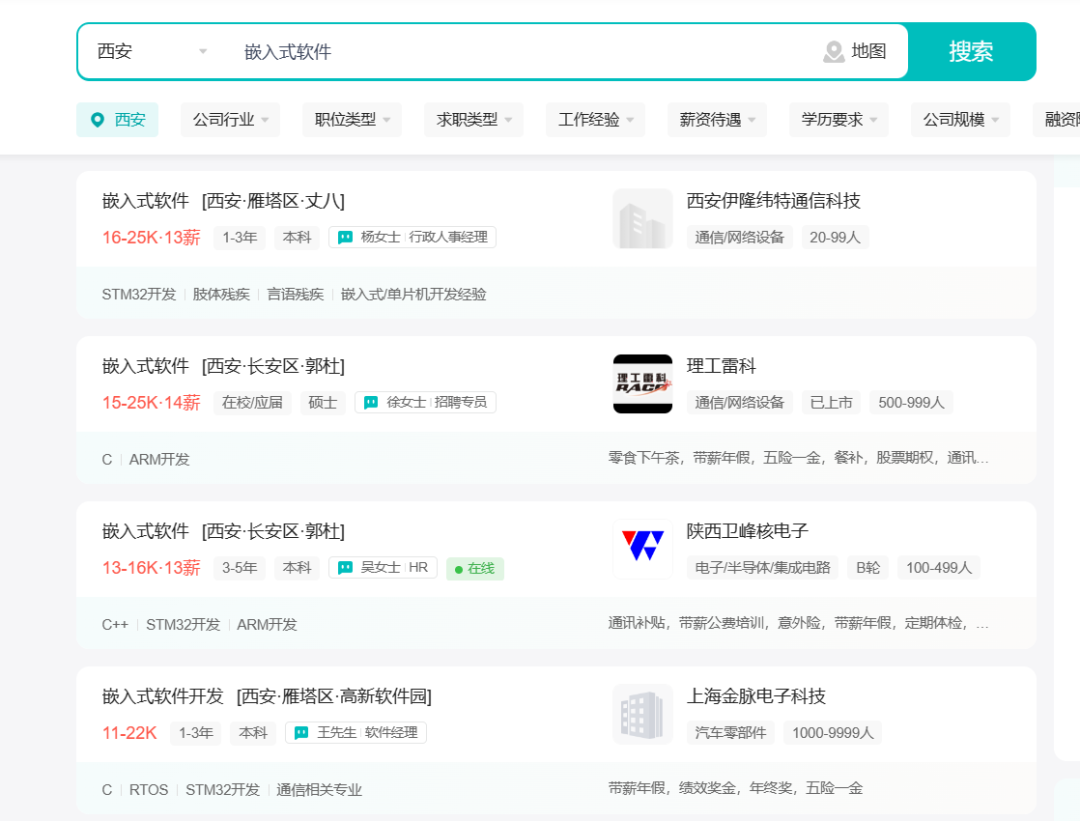Click the 言语残疾 keyword tag

click(295, 295)
